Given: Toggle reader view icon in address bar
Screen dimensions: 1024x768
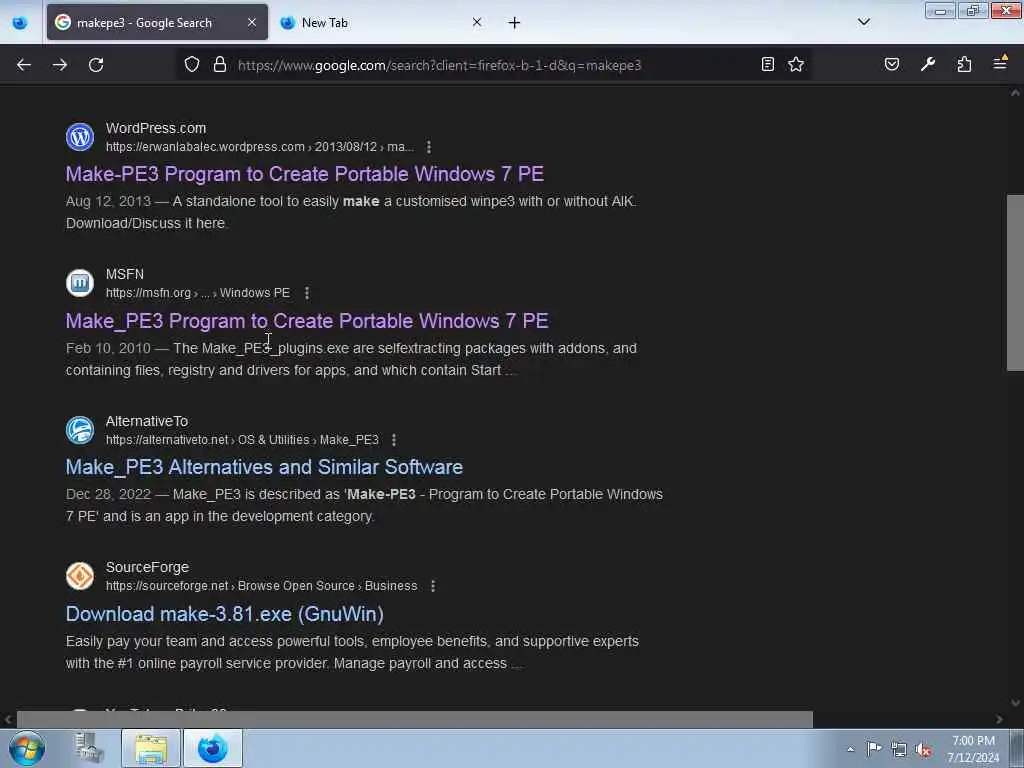Looking at the screenshot, I should pos(768,64).
